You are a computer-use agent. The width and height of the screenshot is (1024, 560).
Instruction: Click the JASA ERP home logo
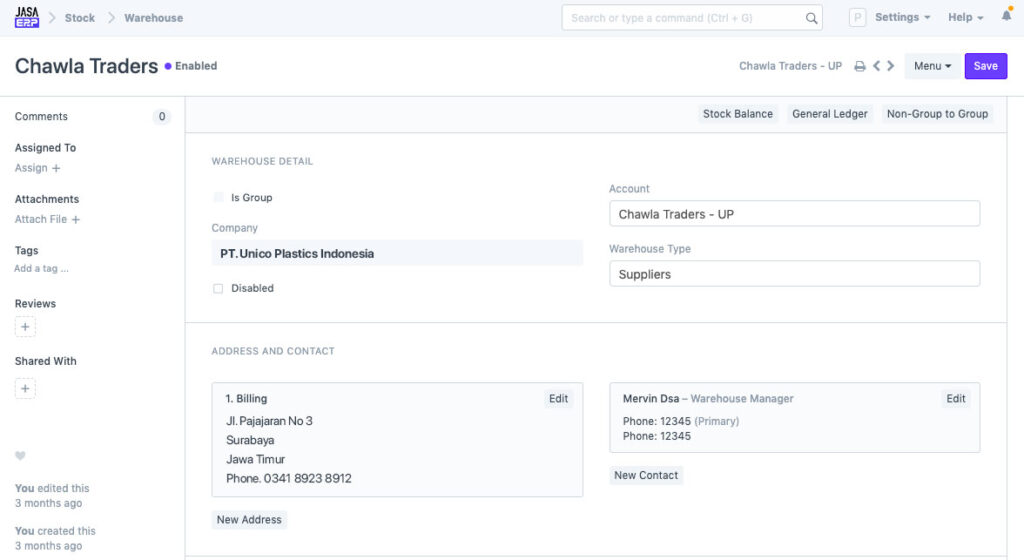[x=27, y=17]
